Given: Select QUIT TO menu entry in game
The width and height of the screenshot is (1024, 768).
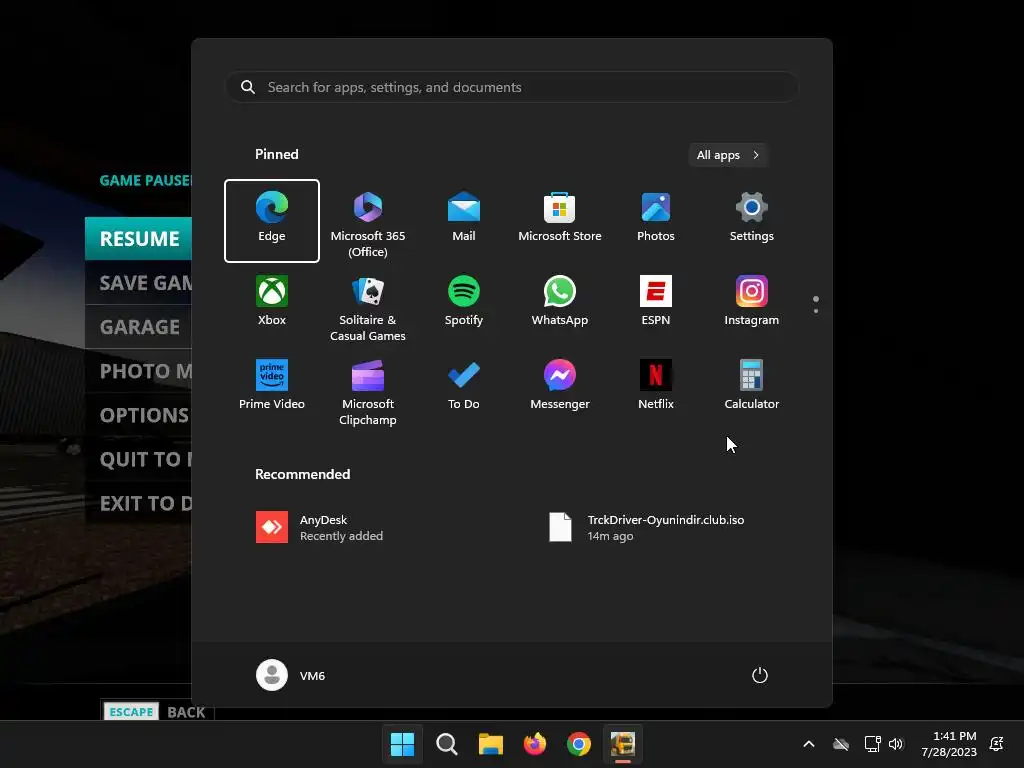Looking at the screenshot, I should 138,459.
